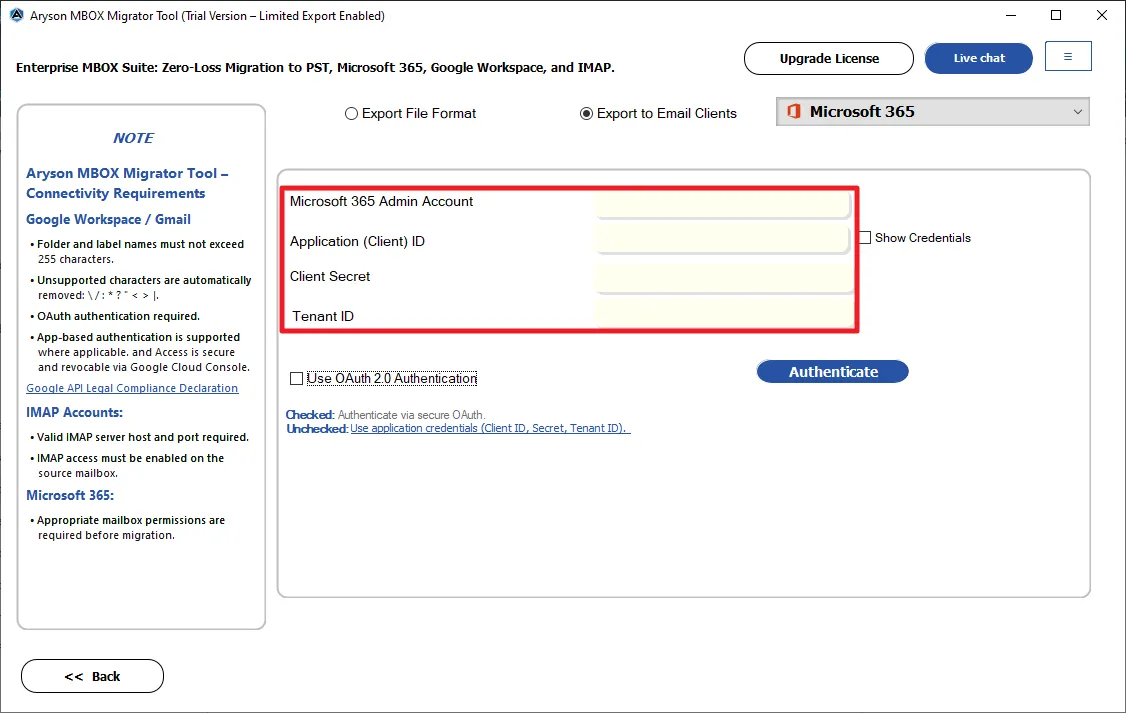Click 'Checked: Authenticate via secure OAuth.' text
This screenshot has width=1126, height=713.
[386, 414]
